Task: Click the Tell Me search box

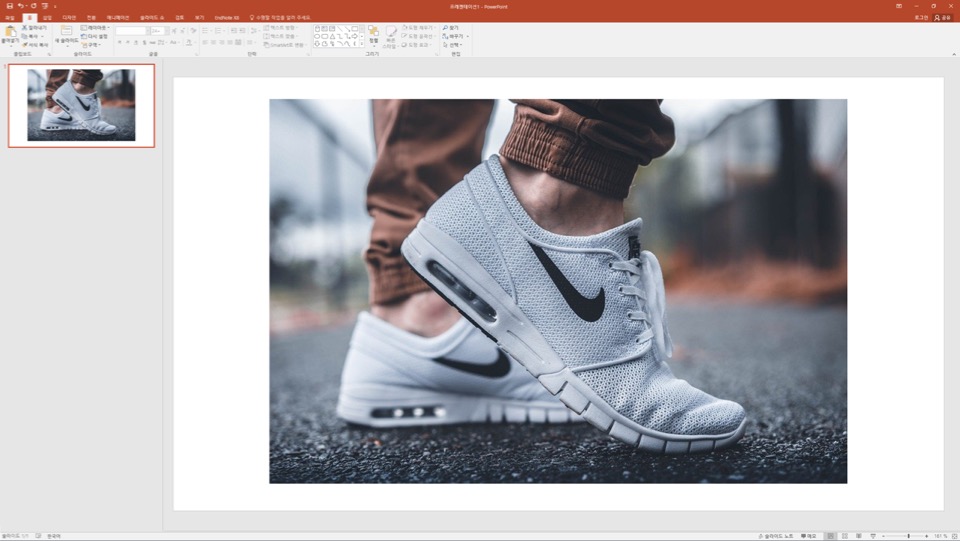Action: [280, 18]
